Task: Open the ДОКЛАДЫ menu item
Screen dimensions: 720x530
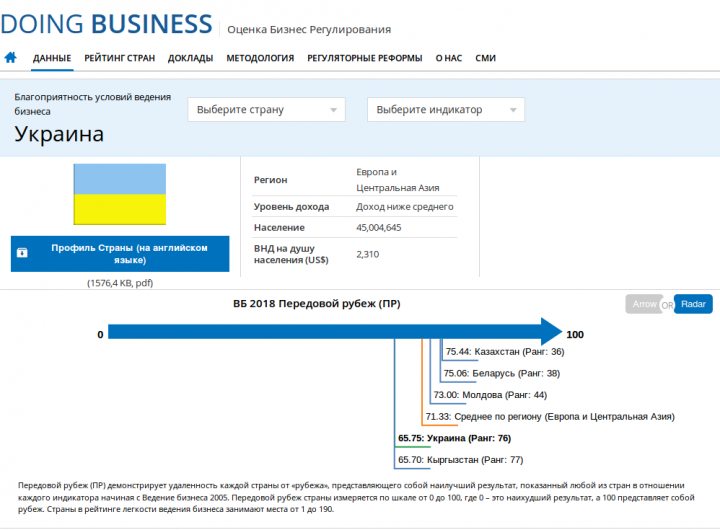Action: tap(190, 58)
